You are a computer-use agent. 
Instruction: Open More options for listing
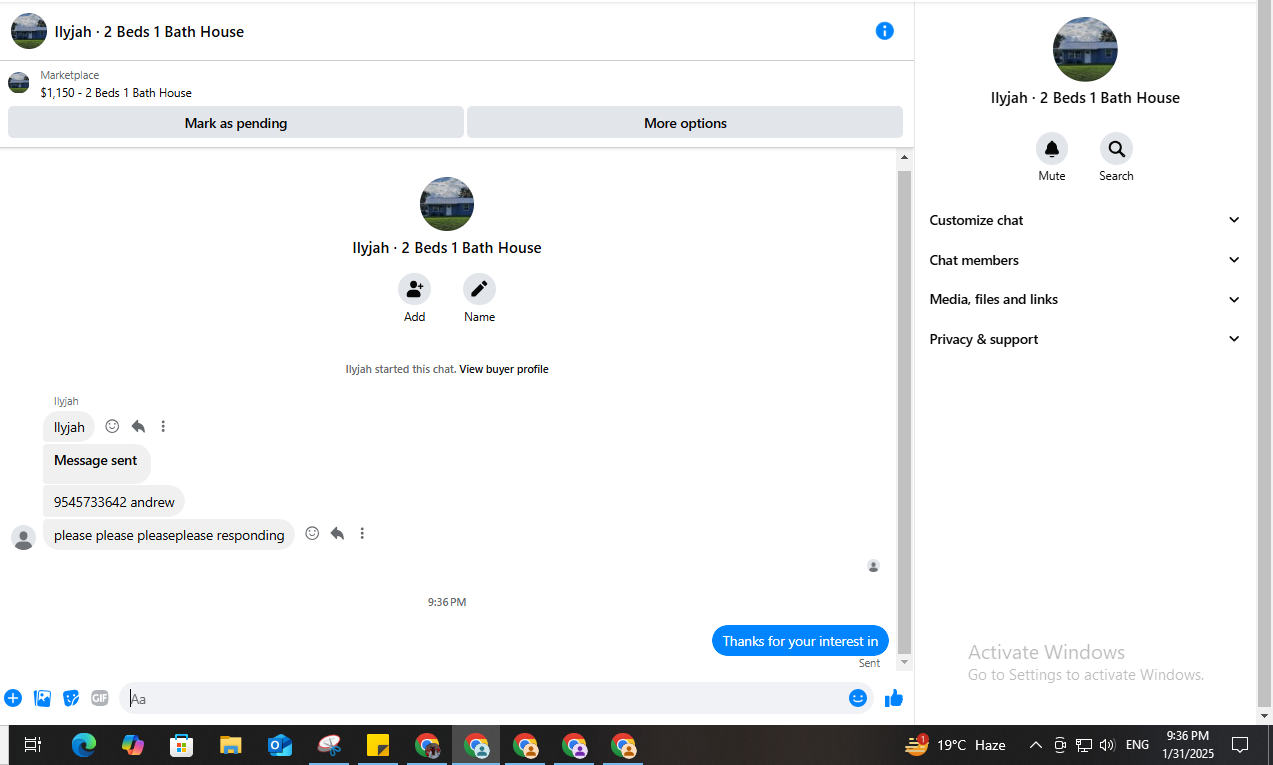click(685, 123)
